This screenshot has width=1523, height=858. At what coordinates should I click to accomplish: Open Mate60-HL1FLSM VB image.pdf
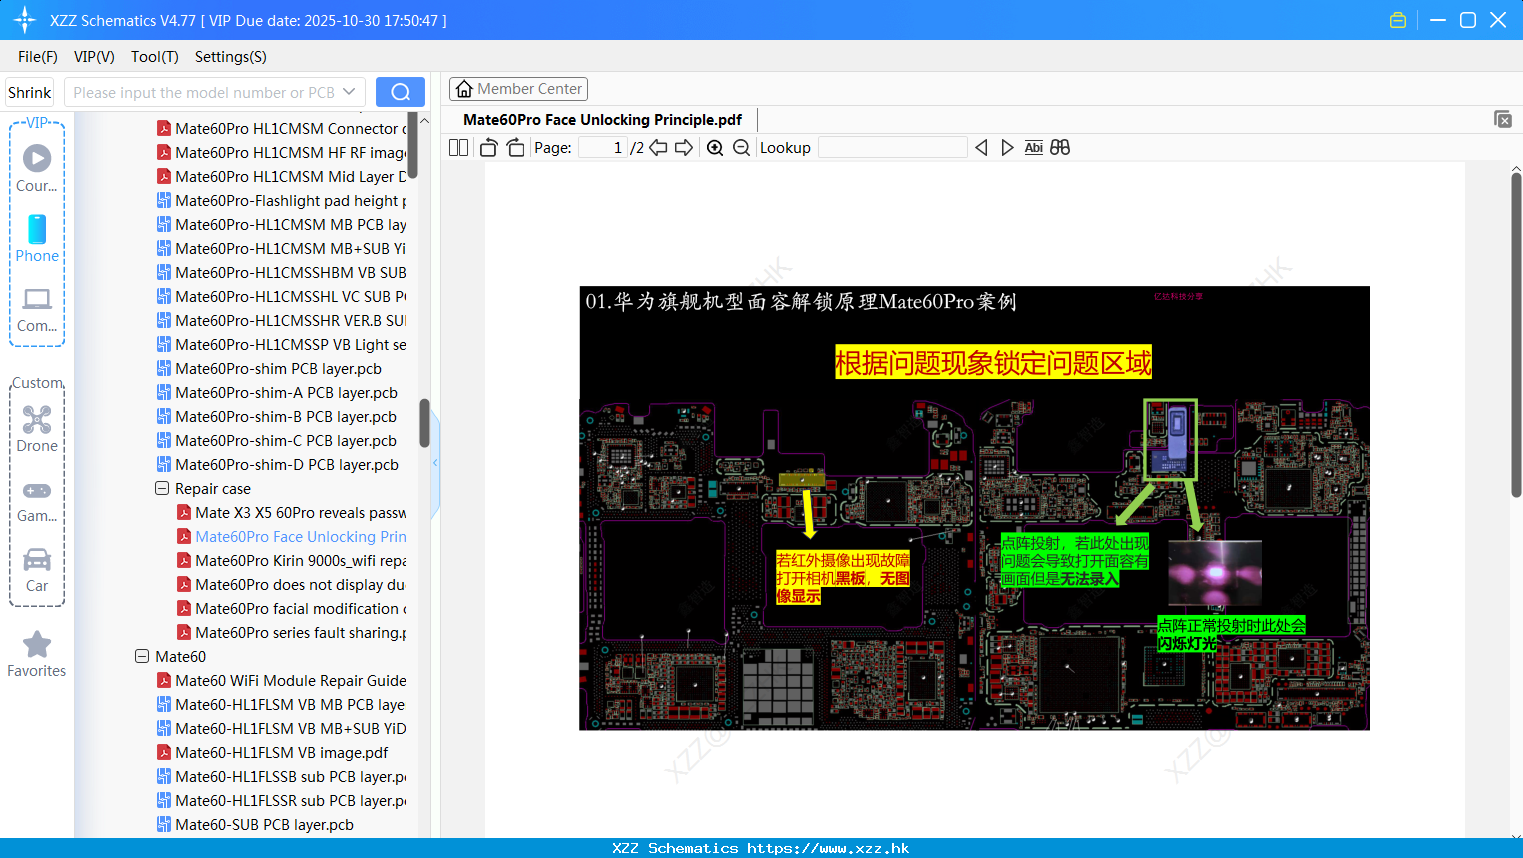[272, 753]
